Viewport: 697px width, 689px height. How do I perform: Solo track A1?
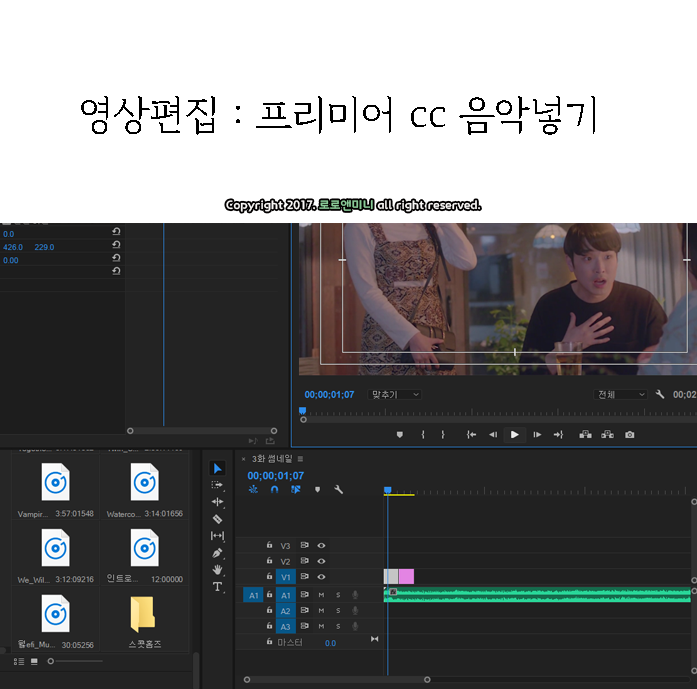coord(338,595)
